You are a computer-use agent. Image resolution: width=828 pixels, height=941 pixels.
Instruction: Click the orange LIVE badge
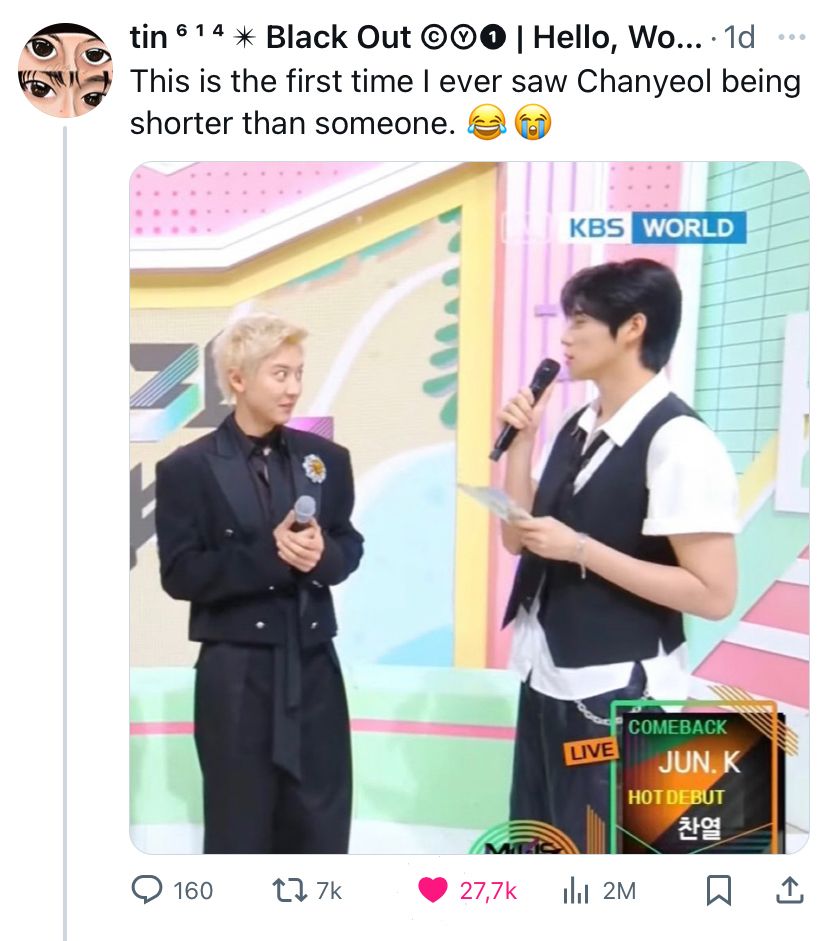pos(590,752)
